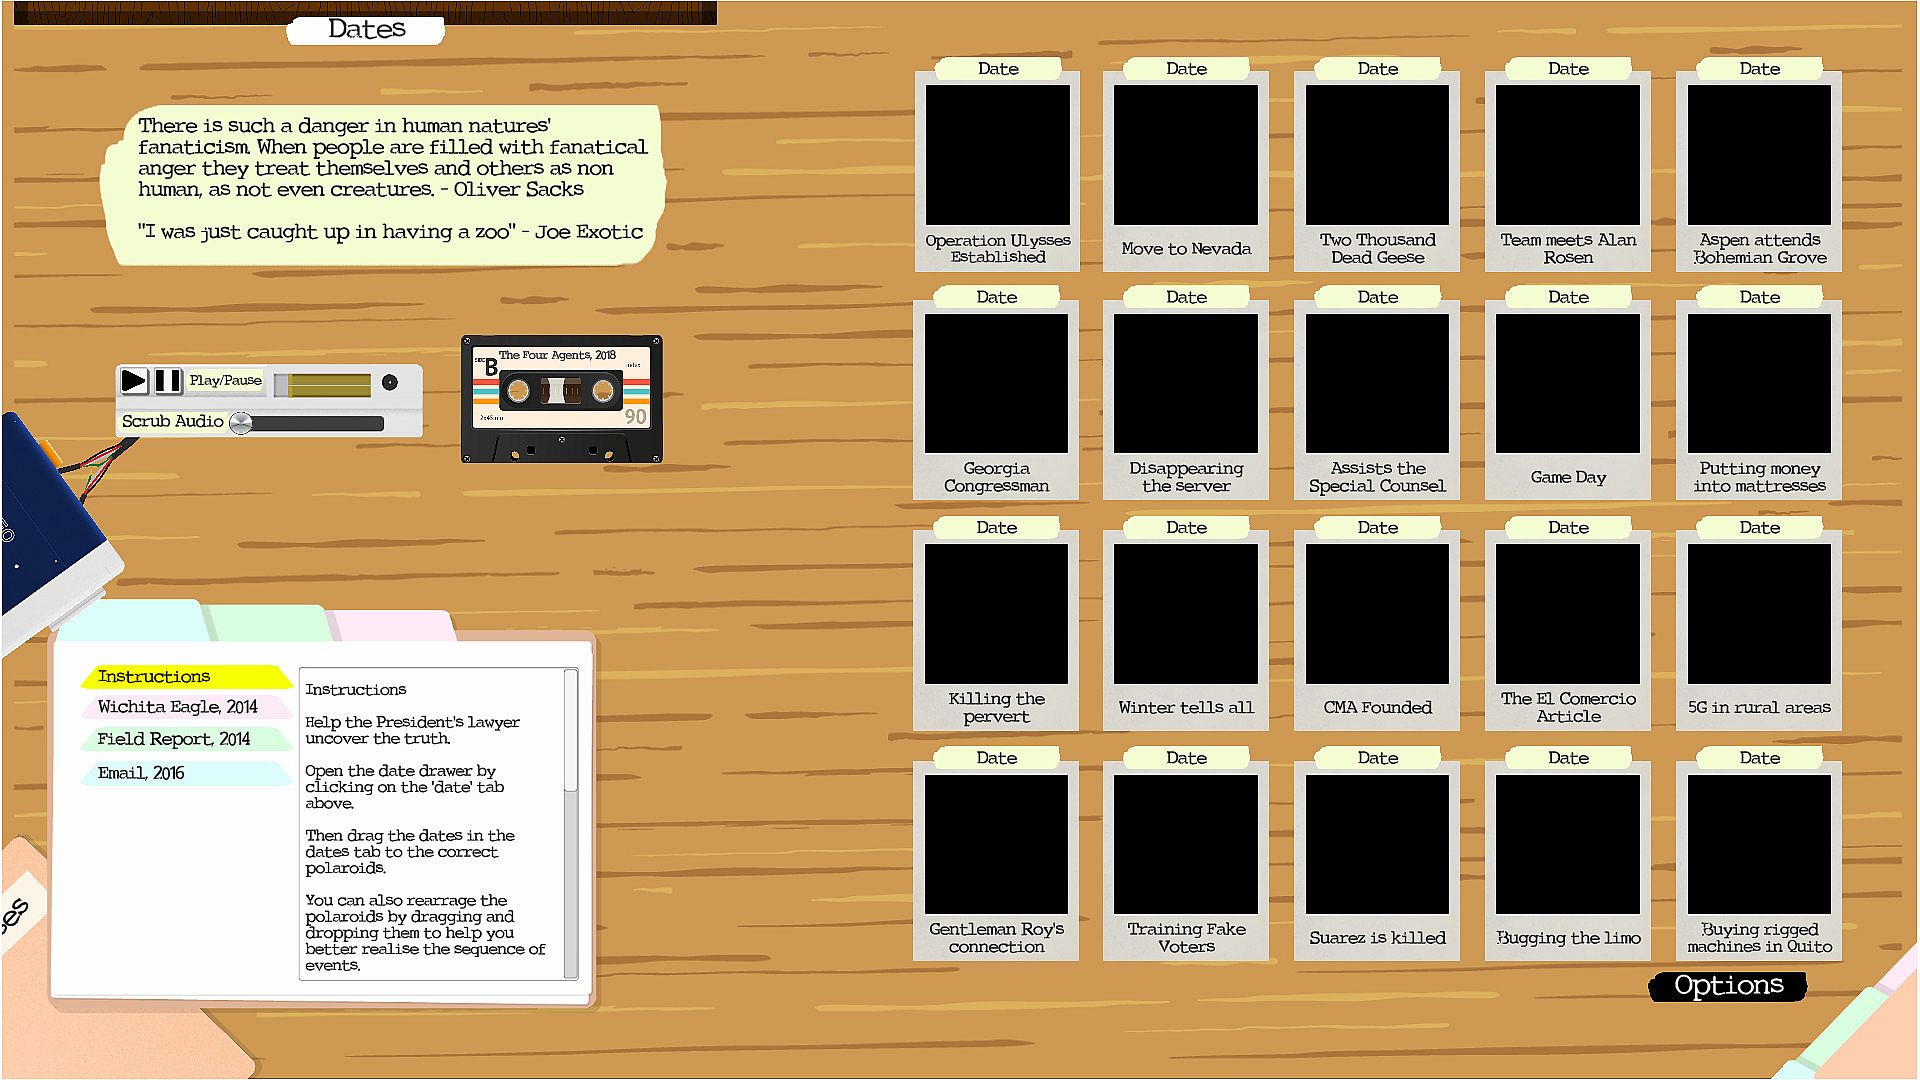Open the Wichita Eagle, 2014 document
This screenshot has height=1080, width=1920.
(177, 707)
